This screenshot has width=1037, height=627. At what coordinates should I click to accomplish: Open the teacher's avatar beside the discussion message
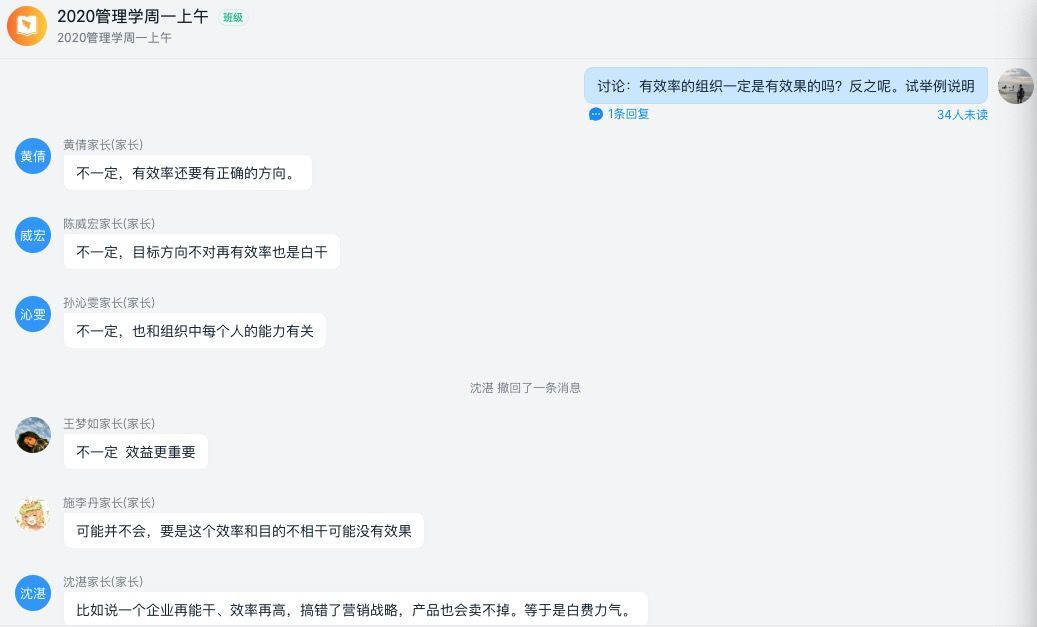(x=1015, y=86)
